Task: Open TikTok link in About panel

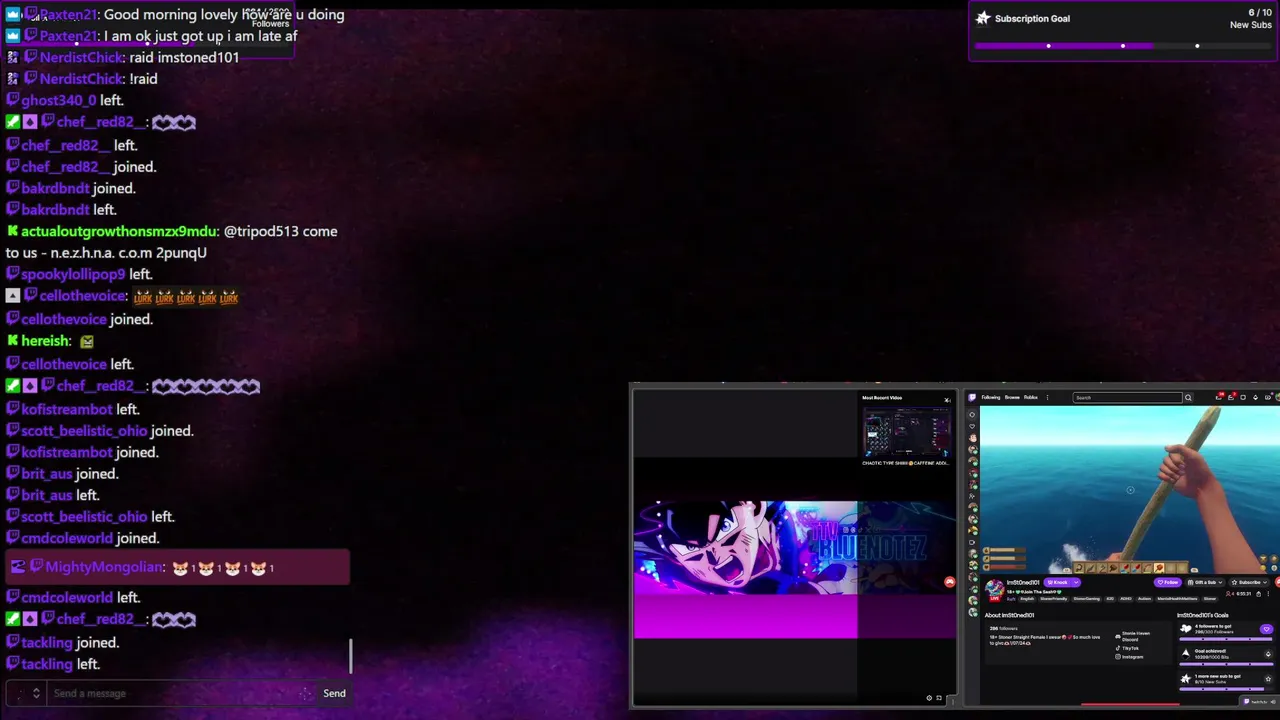Action: (1127, 648)
